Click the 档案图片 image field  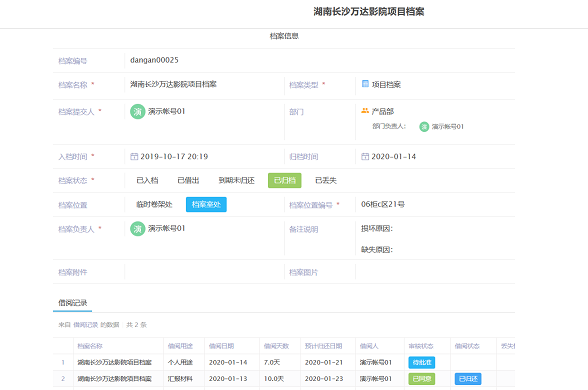[435, 272]
